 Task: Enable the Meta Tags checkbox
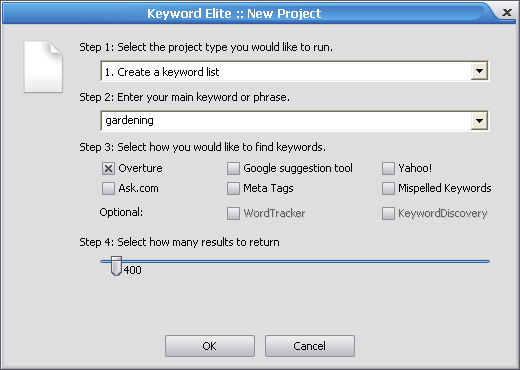coord(233,189)
